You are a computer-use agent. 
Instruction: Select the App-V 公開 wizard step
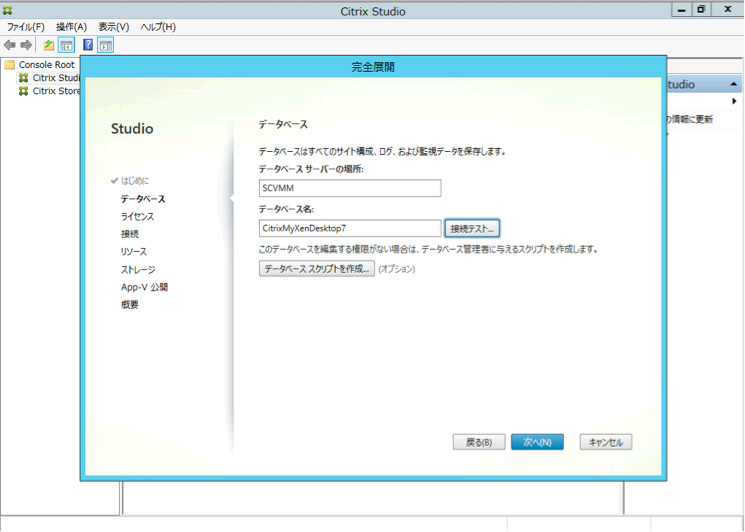point(144,287)
